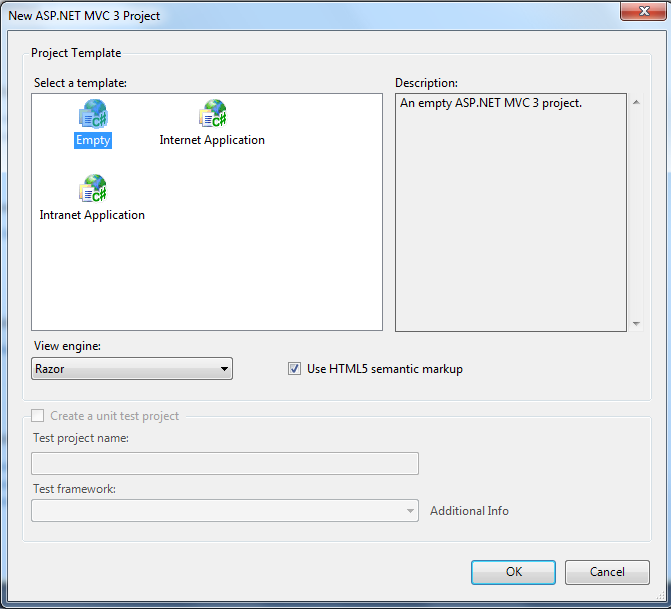Select the Internet Application template icon

[x=213, y=114]
